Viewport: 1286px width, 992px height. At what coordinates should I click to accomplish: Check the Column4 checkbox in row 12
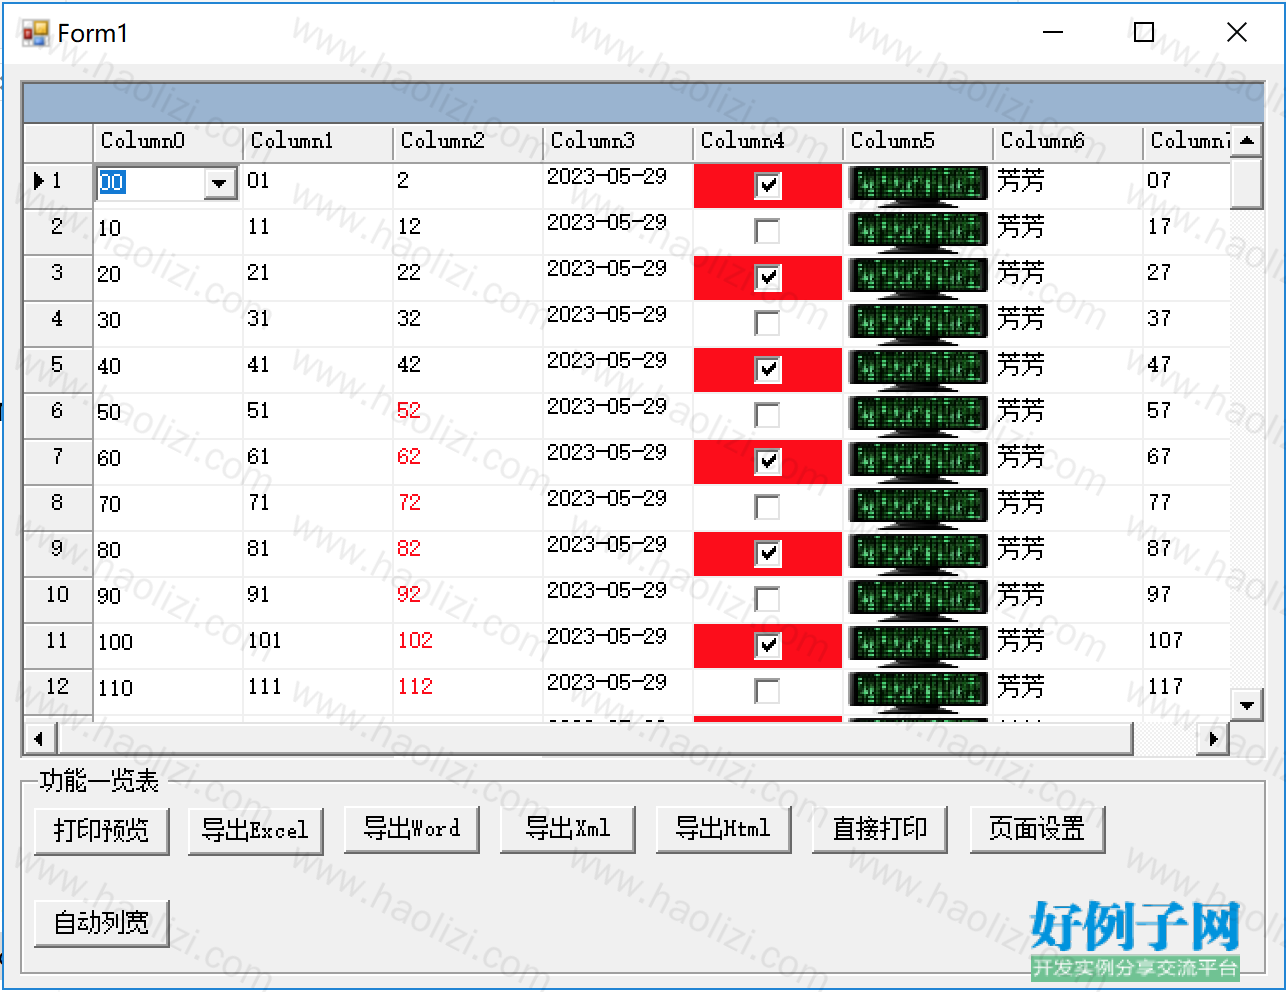[x=767, y=691]
